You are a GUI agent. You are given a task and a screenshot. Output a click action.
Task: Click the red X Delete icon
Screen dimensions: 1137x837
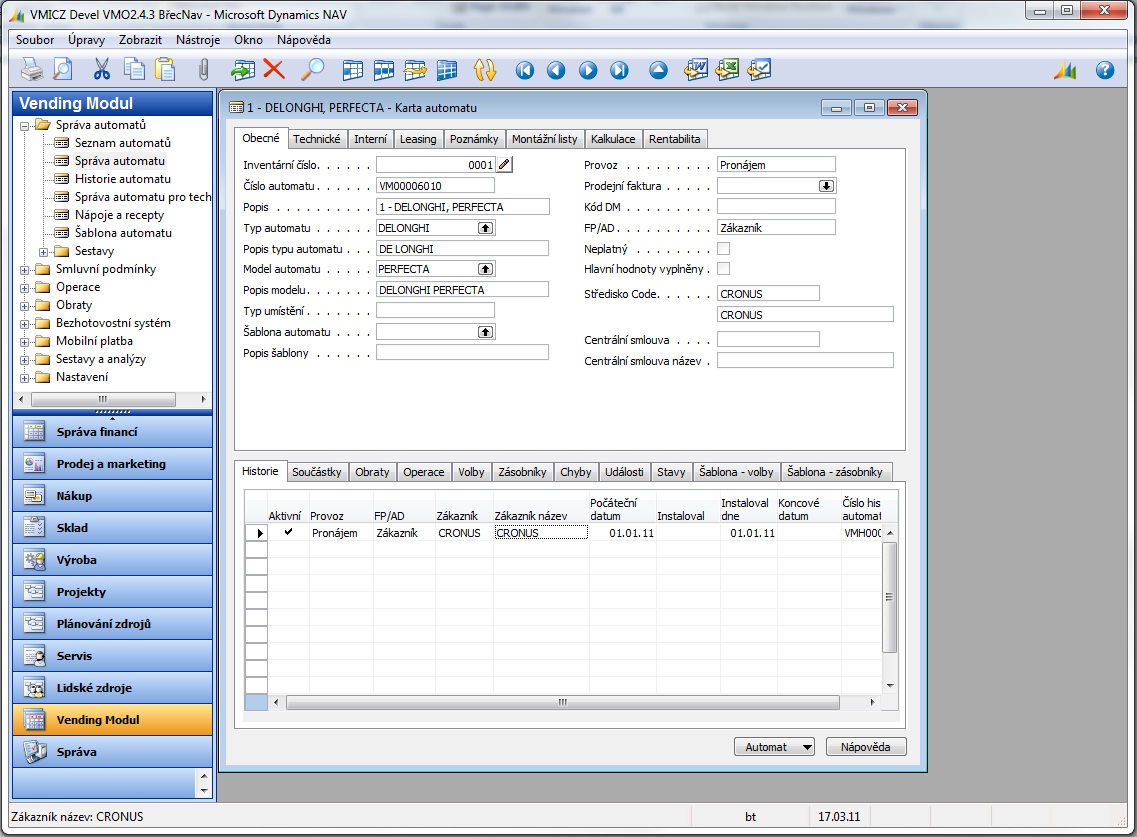(274, 70)
